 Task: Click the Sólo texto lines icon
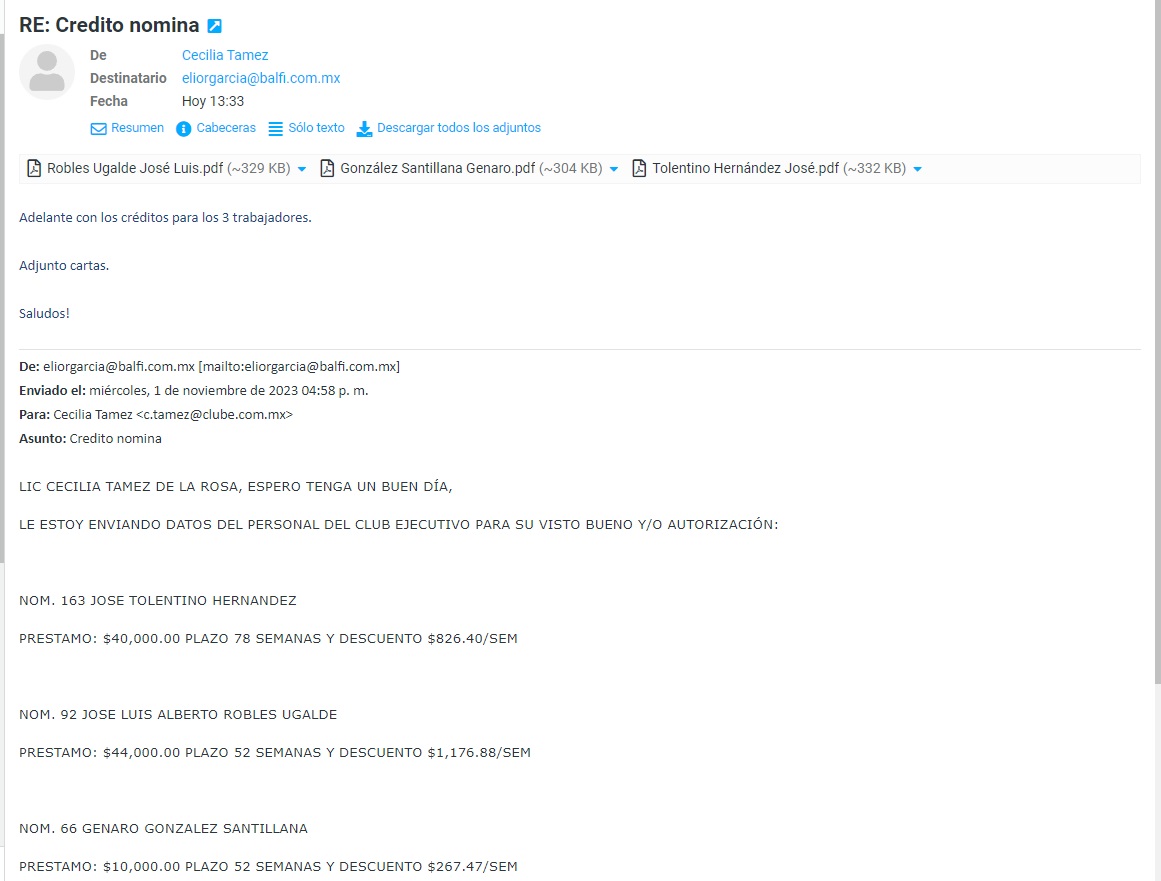[275, 129]
